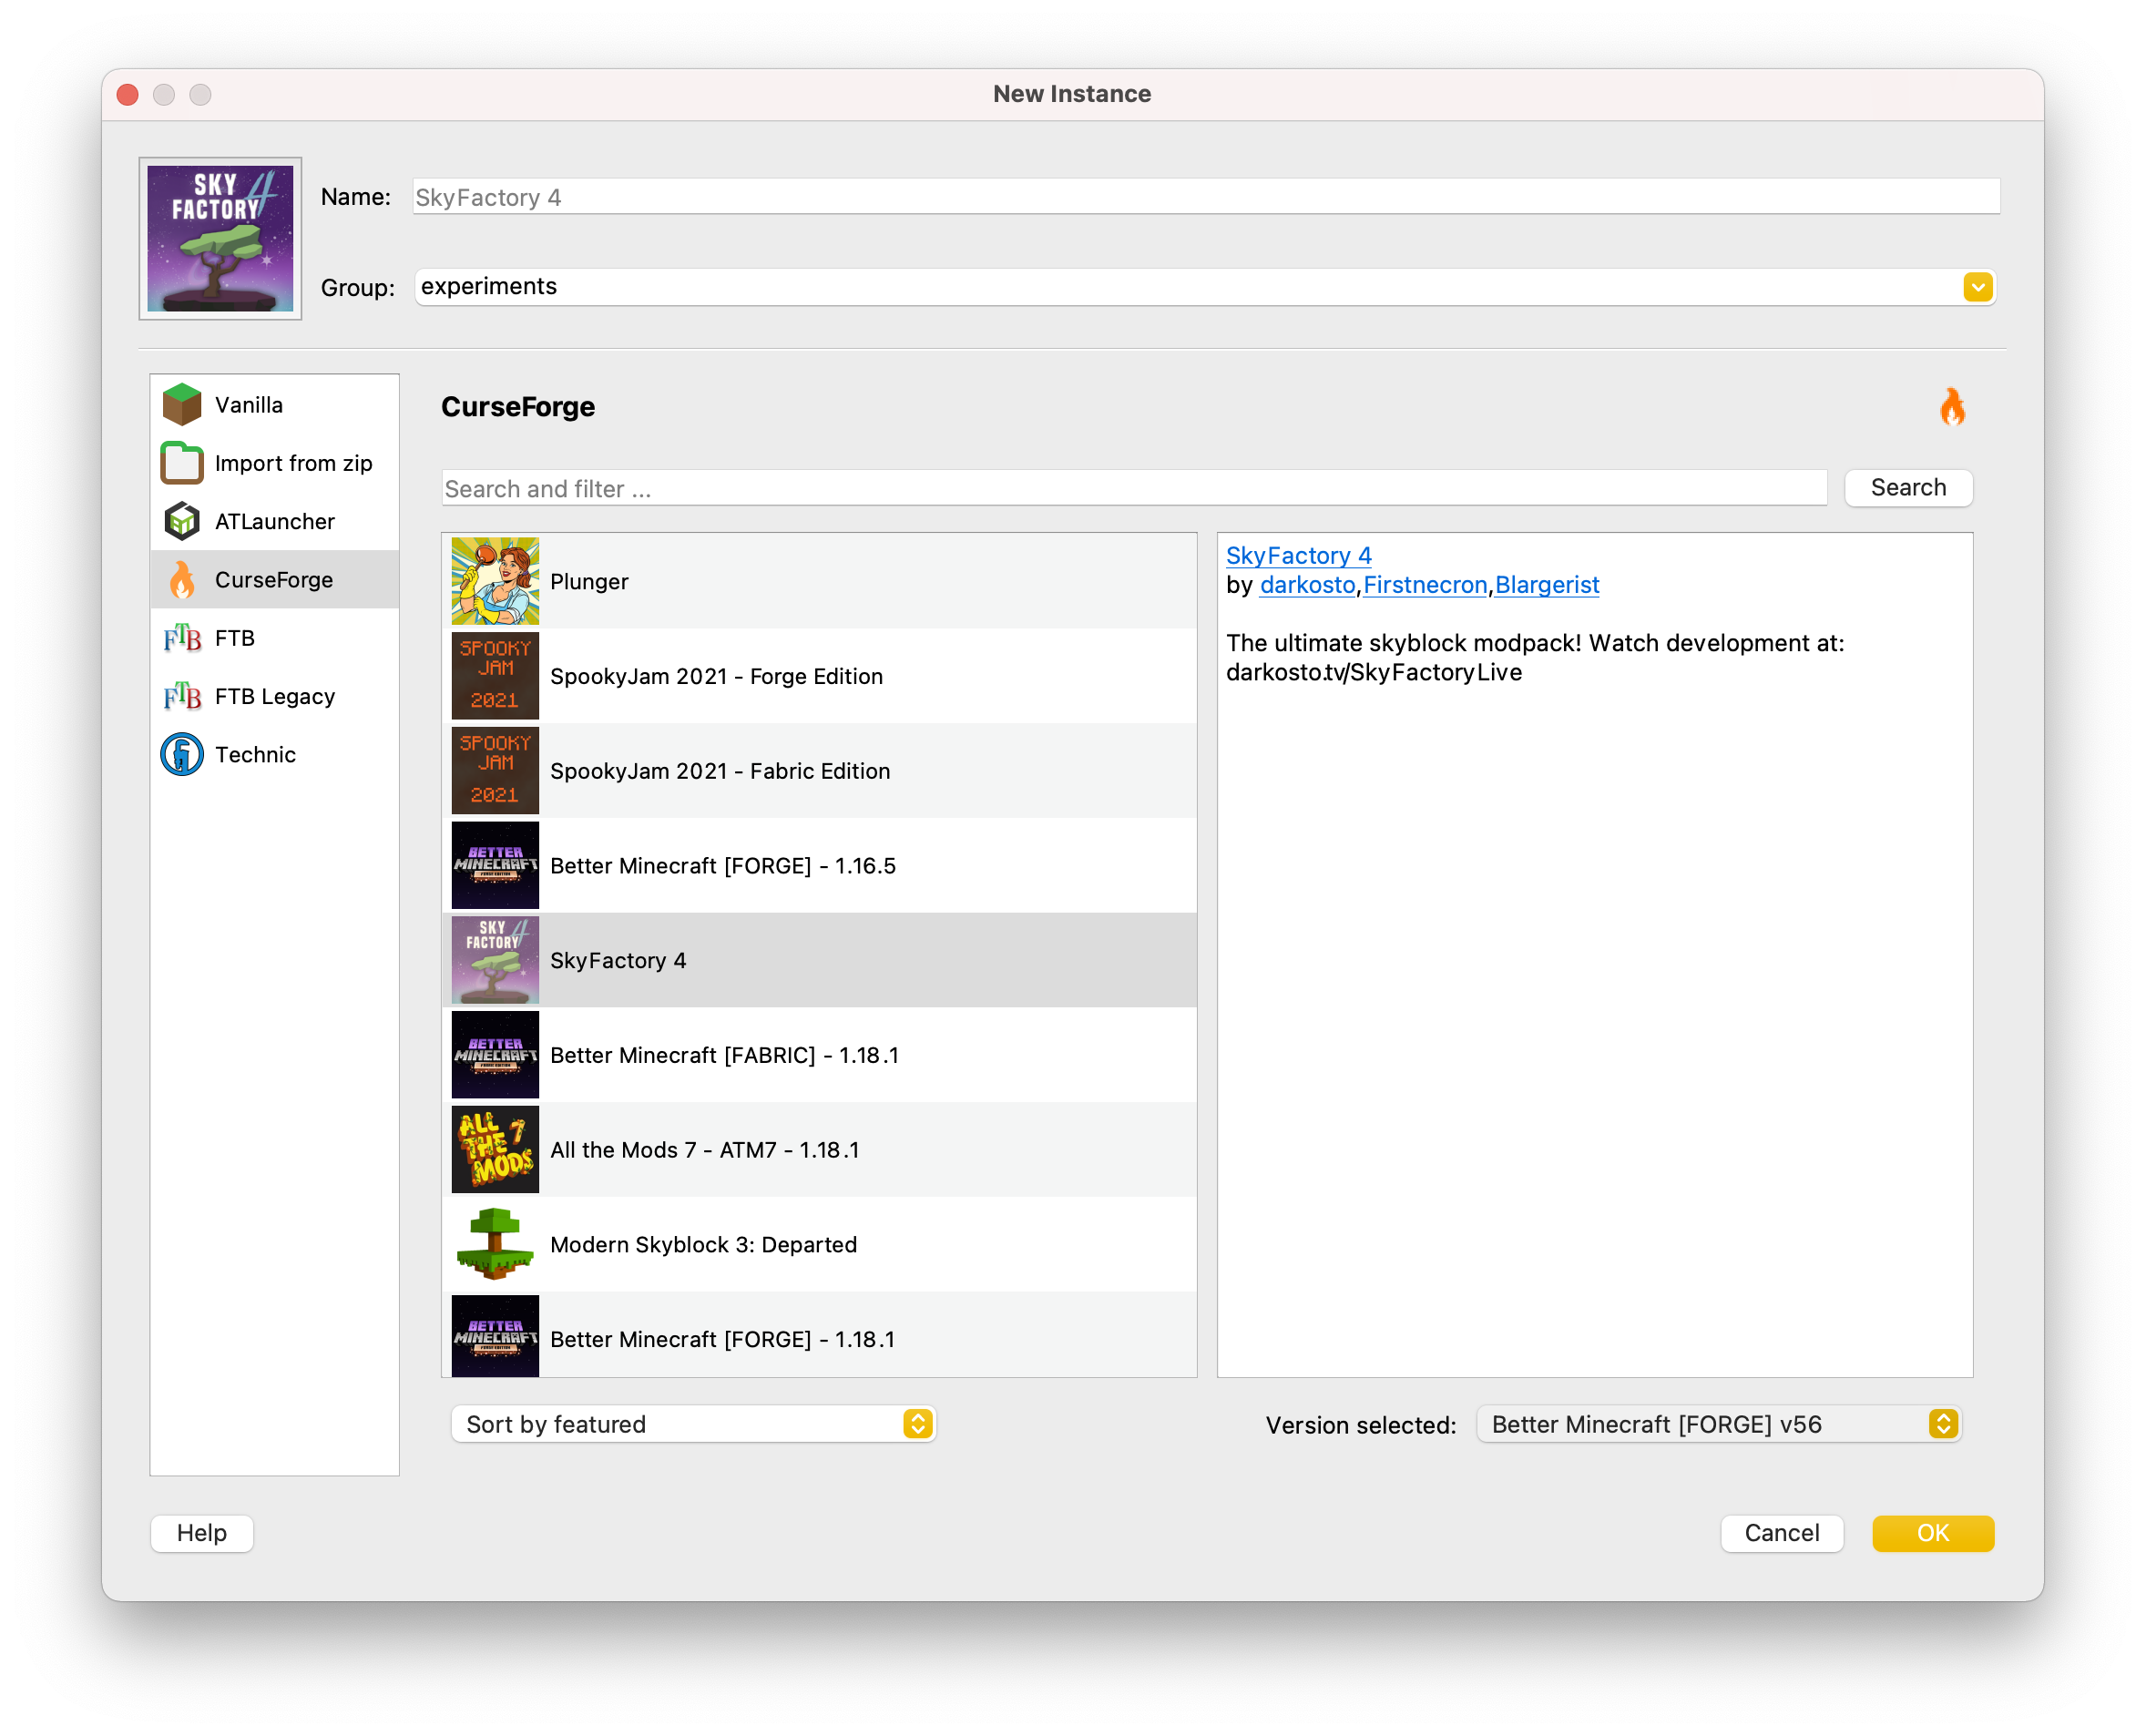Open the SkyFactory 4 project page link
The width and height of the screenshot is (2146, 1736).
(x=1299, y=555)
